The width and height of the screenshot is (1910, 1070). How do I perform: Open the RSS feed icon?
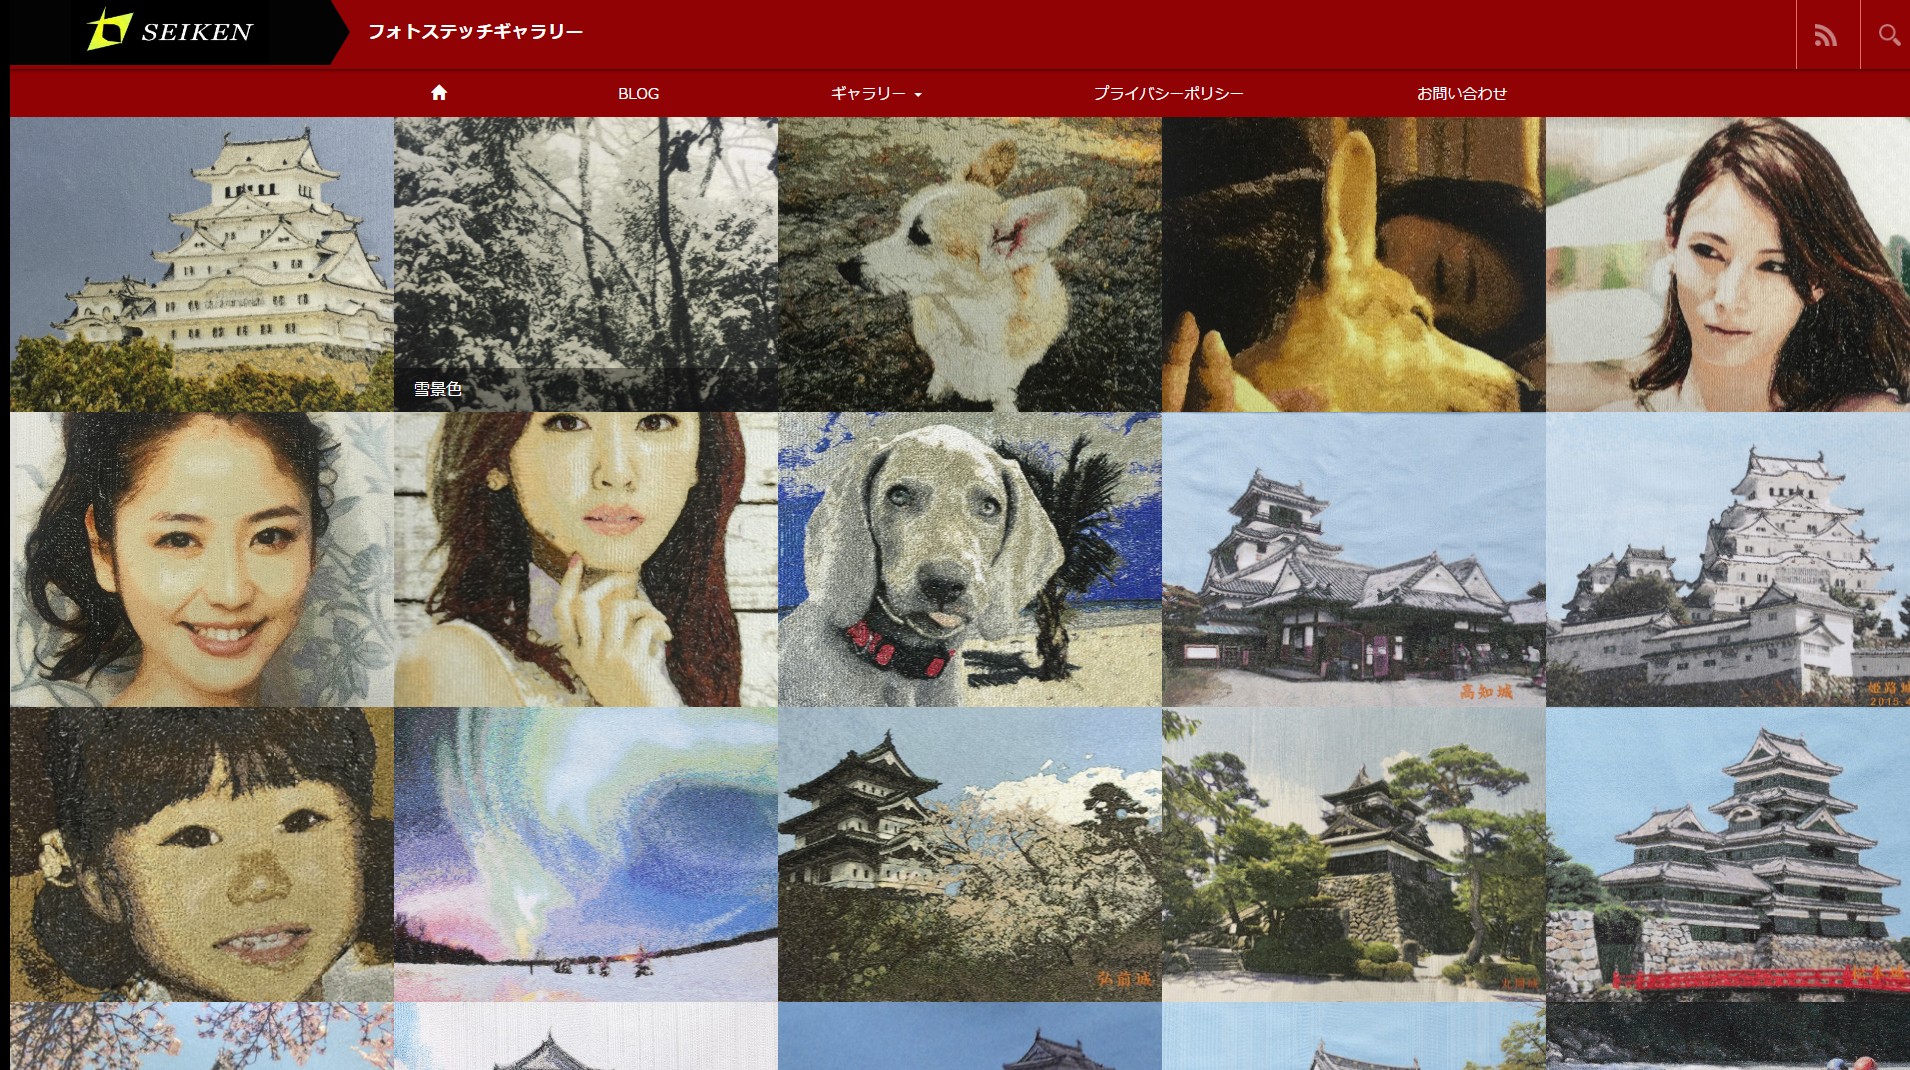pyautogui.click(x=1826, y=35)
